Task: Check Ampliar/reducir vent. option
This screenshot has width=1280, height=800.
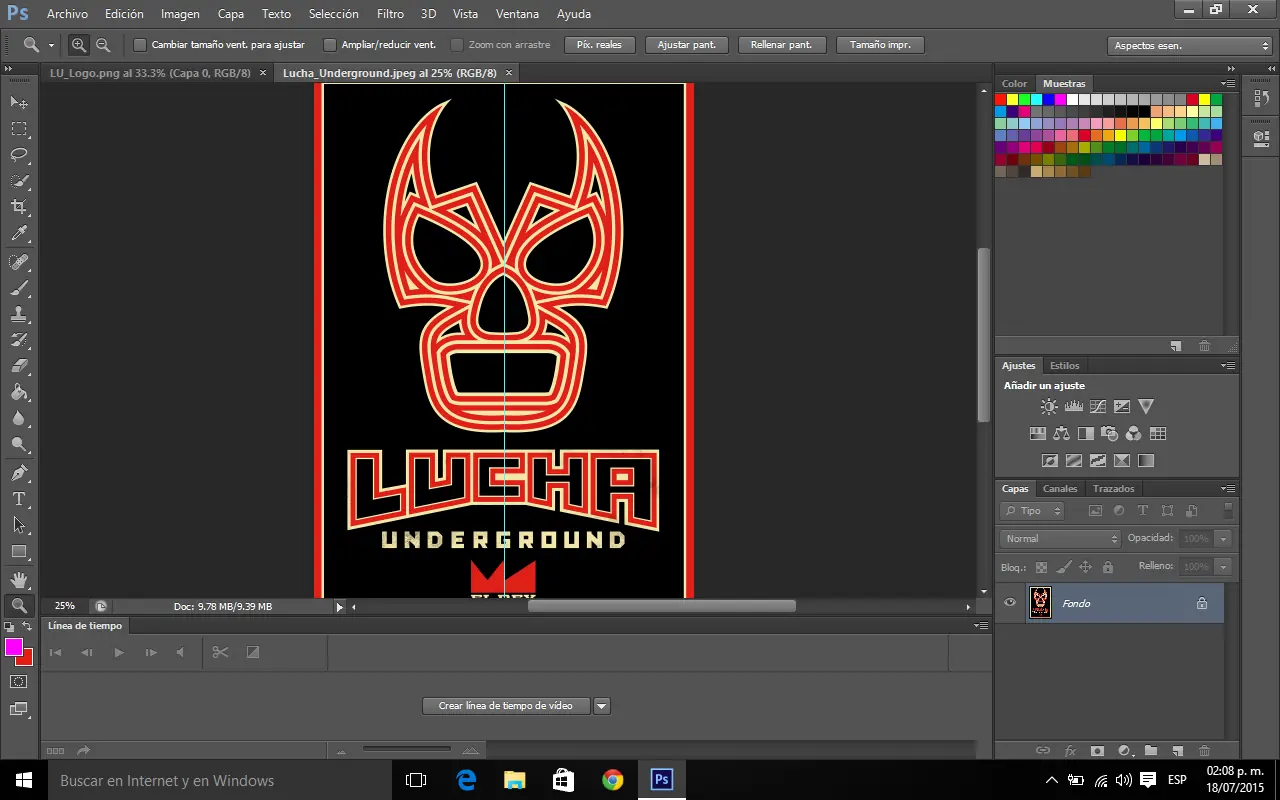Action: (x=330, y=45)
